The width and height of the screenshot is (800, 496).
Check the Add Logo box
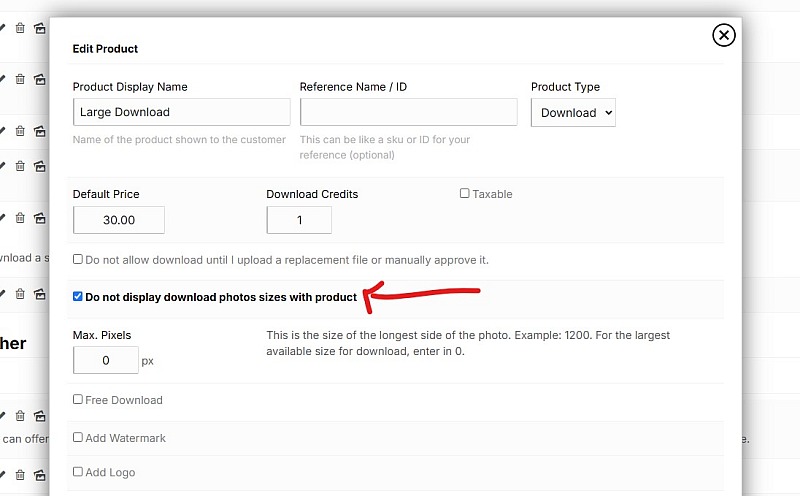tap(78, 472)
